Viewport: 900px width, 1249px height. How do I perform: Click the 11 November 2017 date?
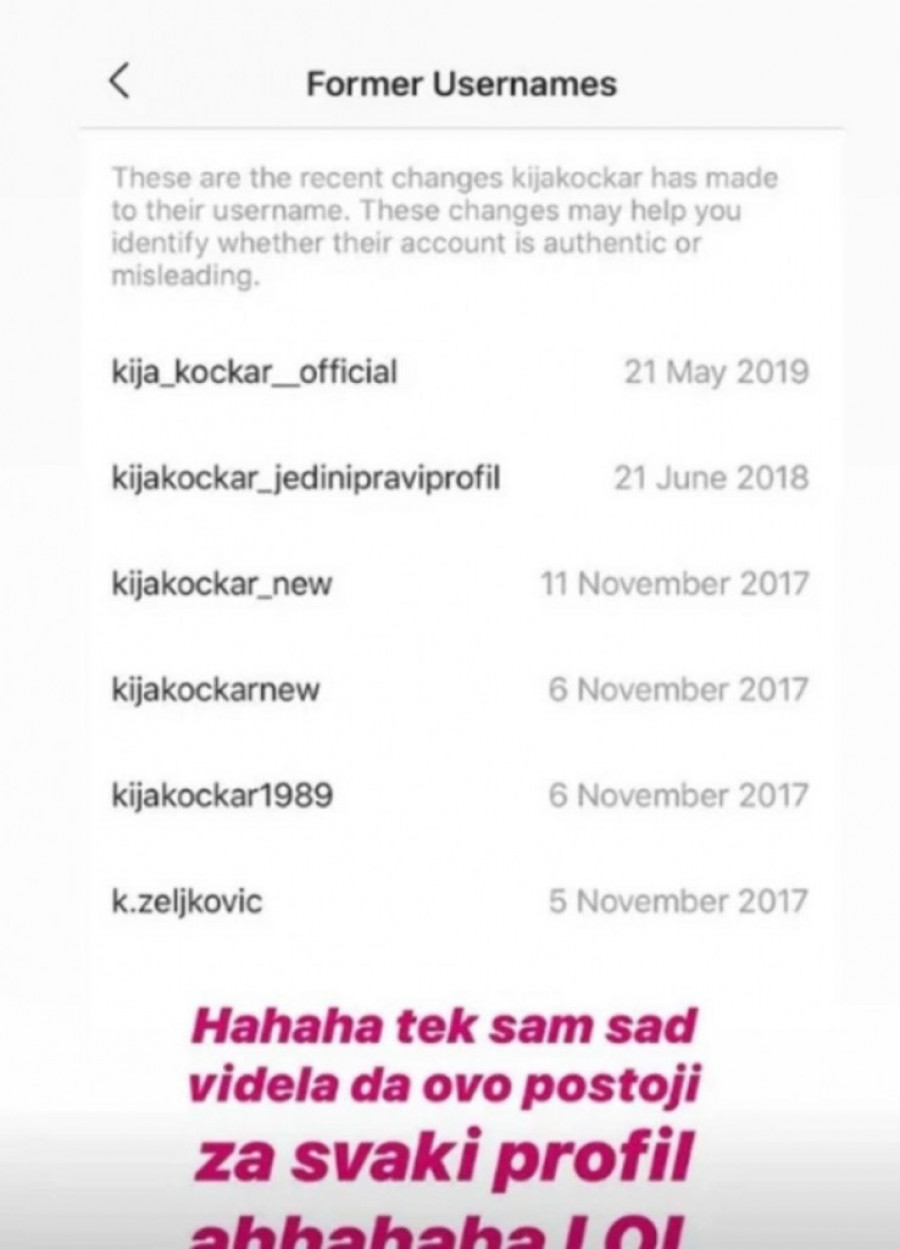(x=674, y=584)
